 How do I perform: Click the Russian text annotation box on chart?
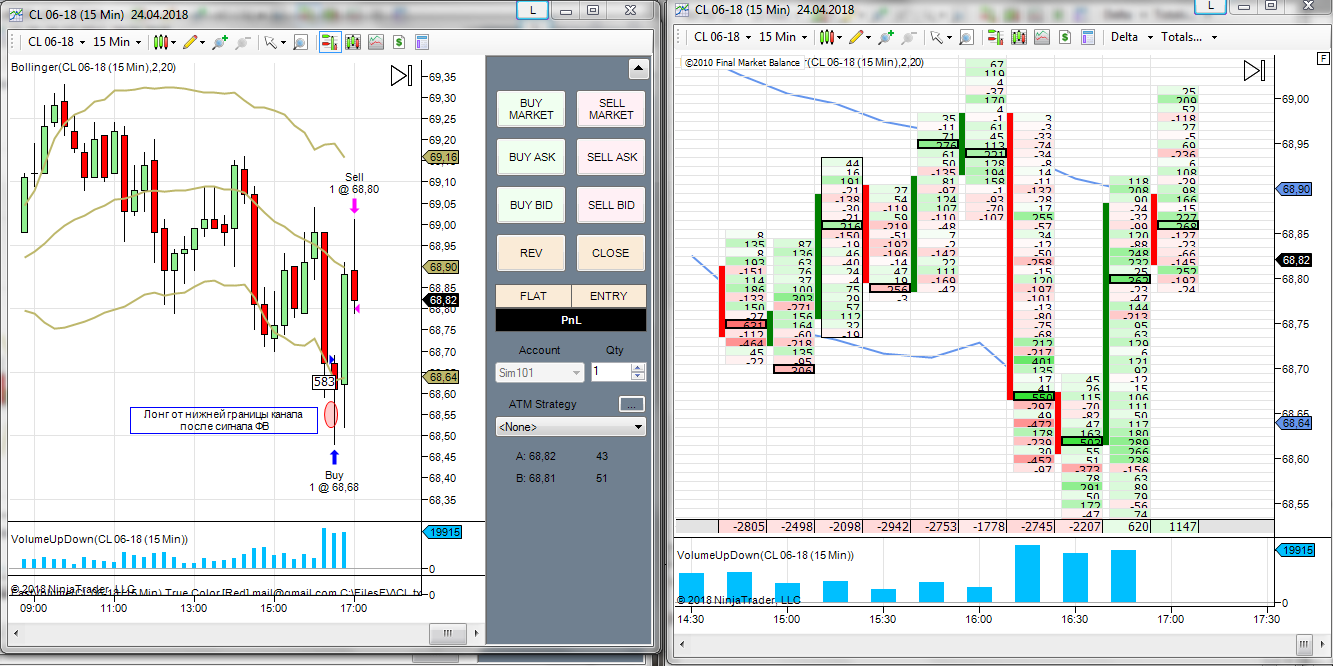click(x=223, y=420)
